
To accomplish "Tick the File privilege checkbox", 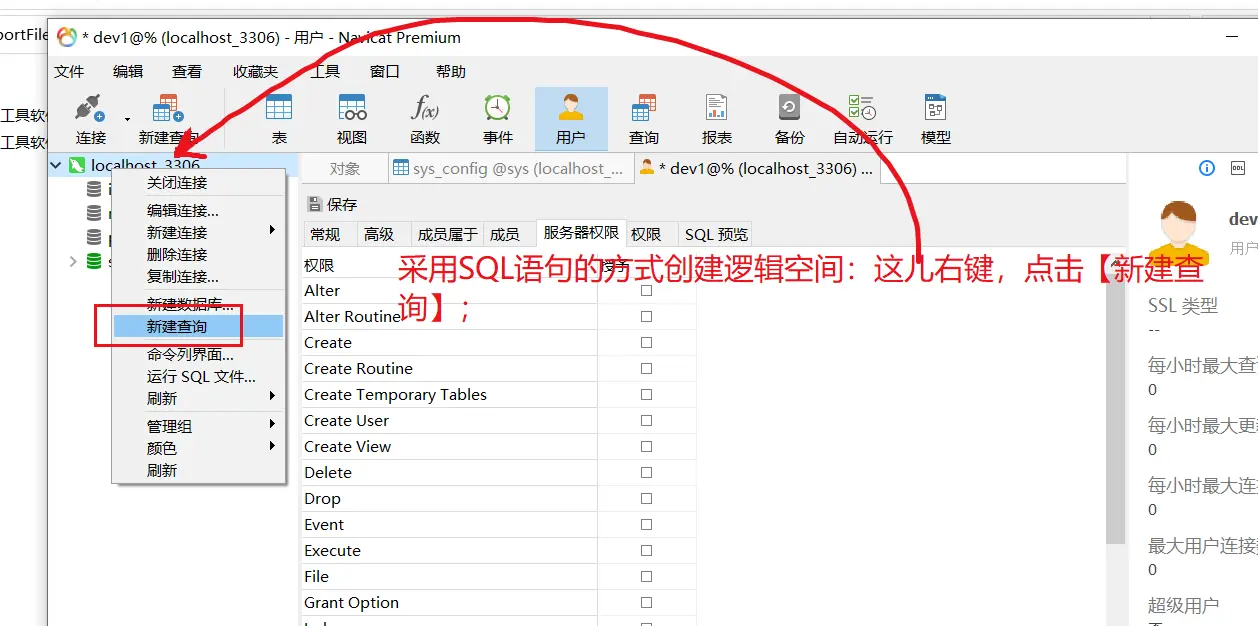I will coord(646,576).
